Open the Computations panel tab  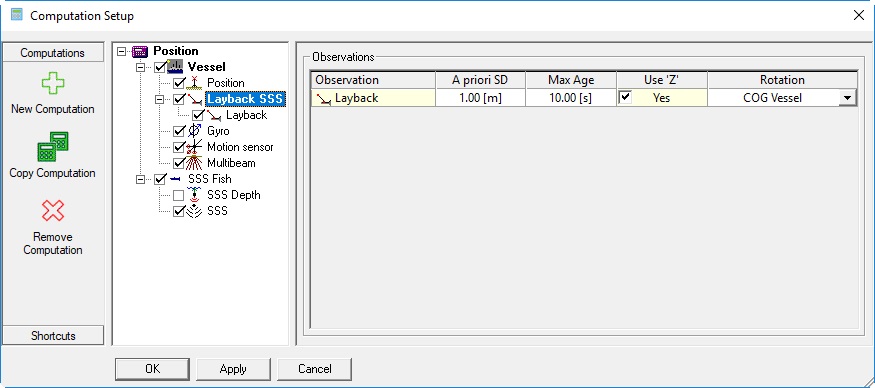[x=53, y=53]
